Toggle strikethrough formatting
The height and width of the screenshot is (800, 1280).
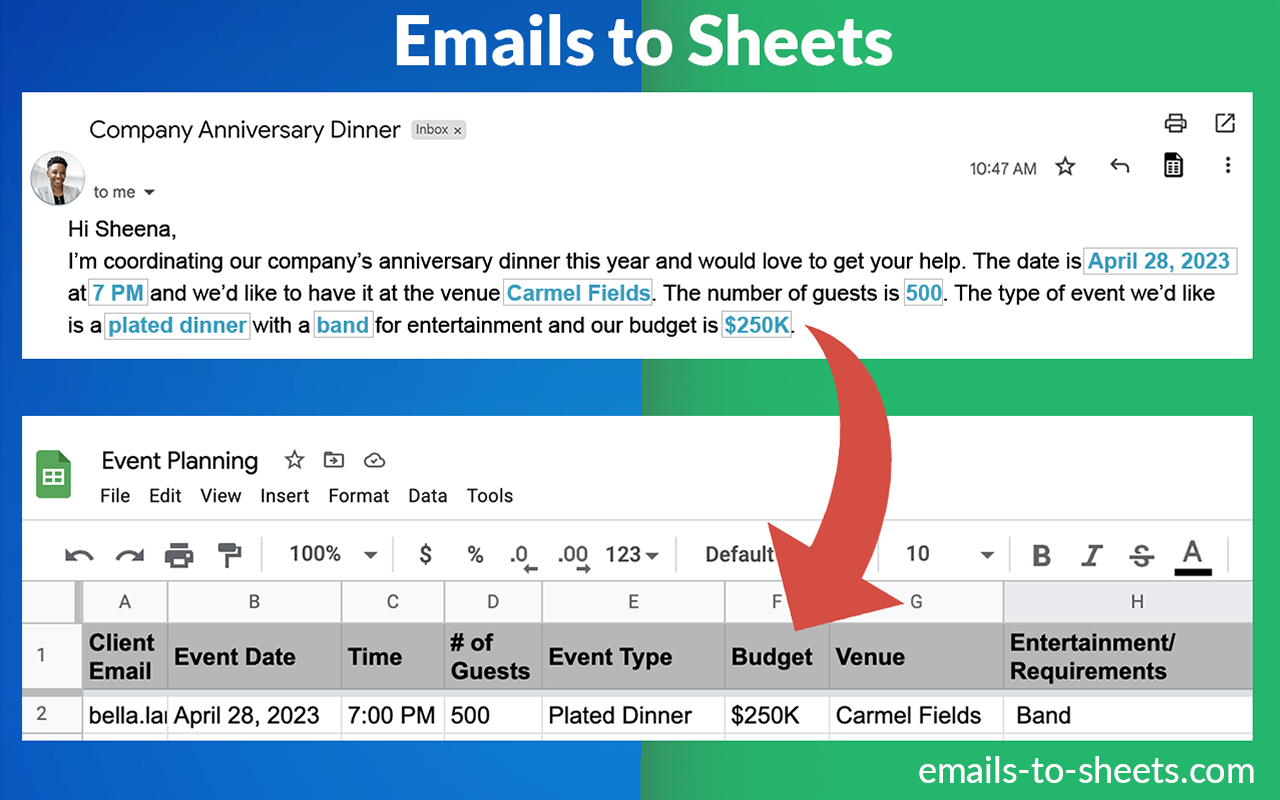[x=1141, y=554]
